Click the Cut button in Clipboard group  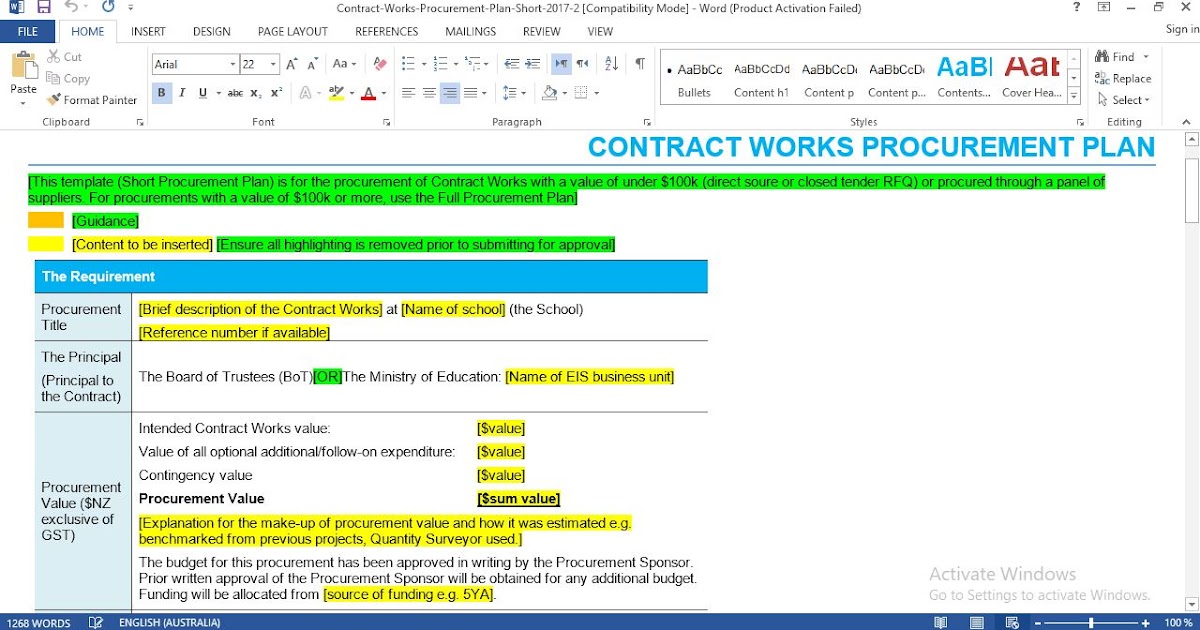click(63, 57)
